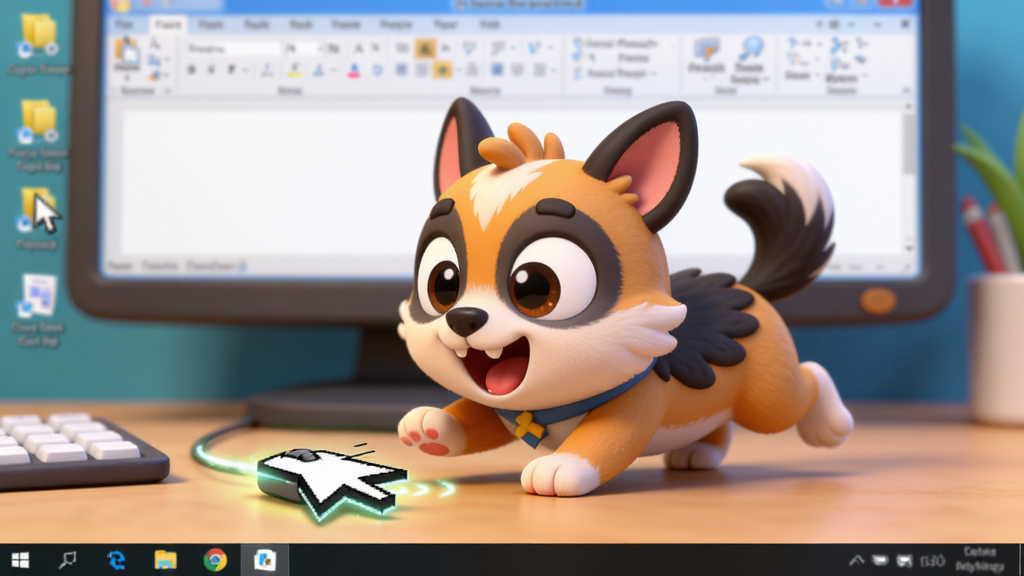Select the currently active ribbon tab

(x=168, y=24)
